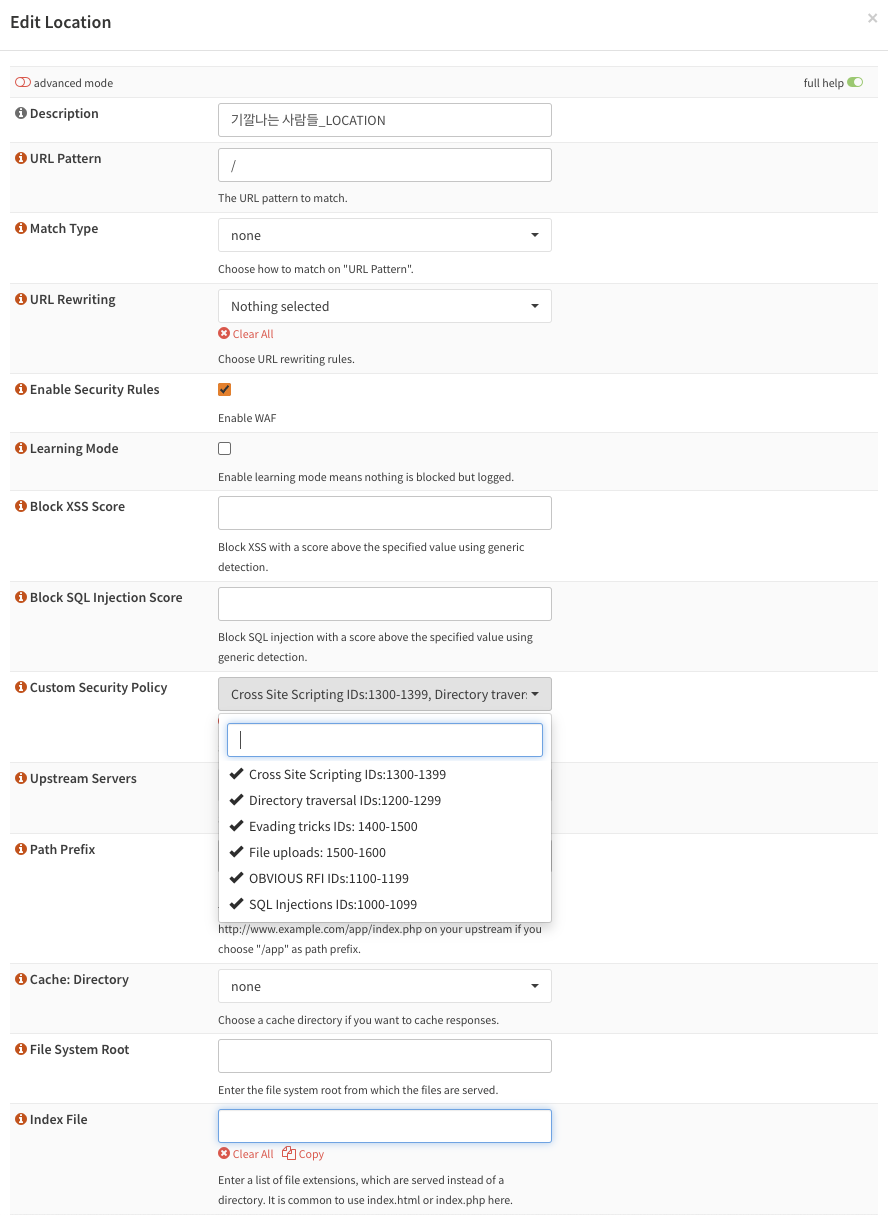Click info icon next to Custom Security Policy
This screenshot has width=888, height=1215.
click(21, 688)
